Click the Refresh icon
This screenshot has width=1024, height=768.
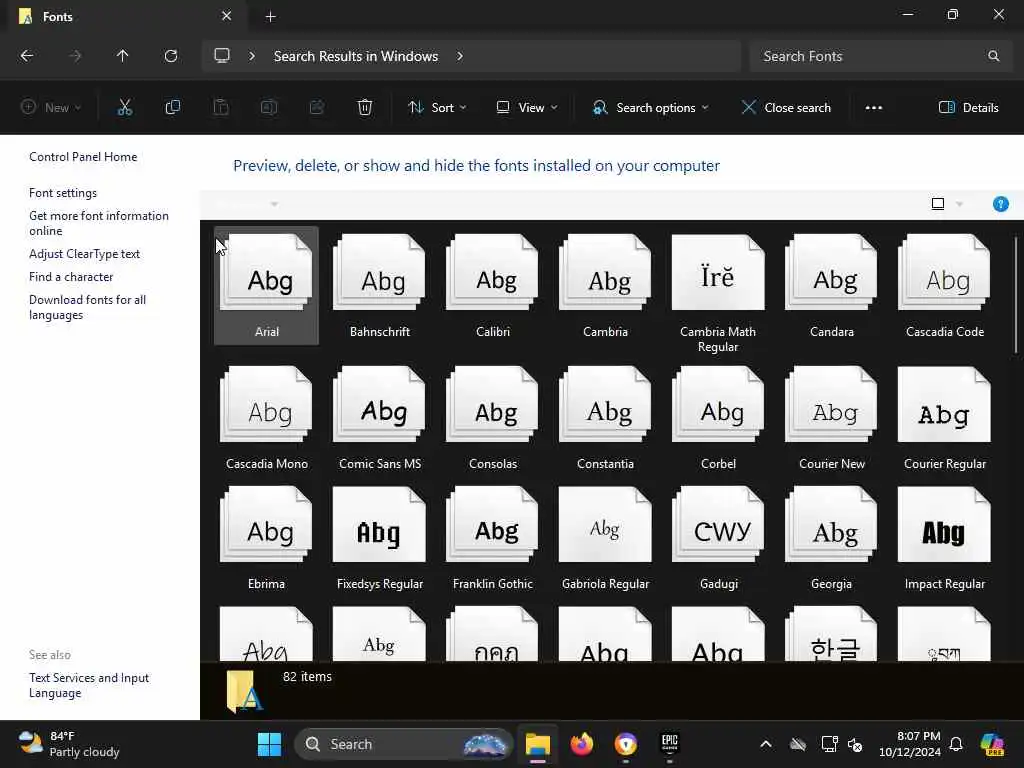coord(171,56)
